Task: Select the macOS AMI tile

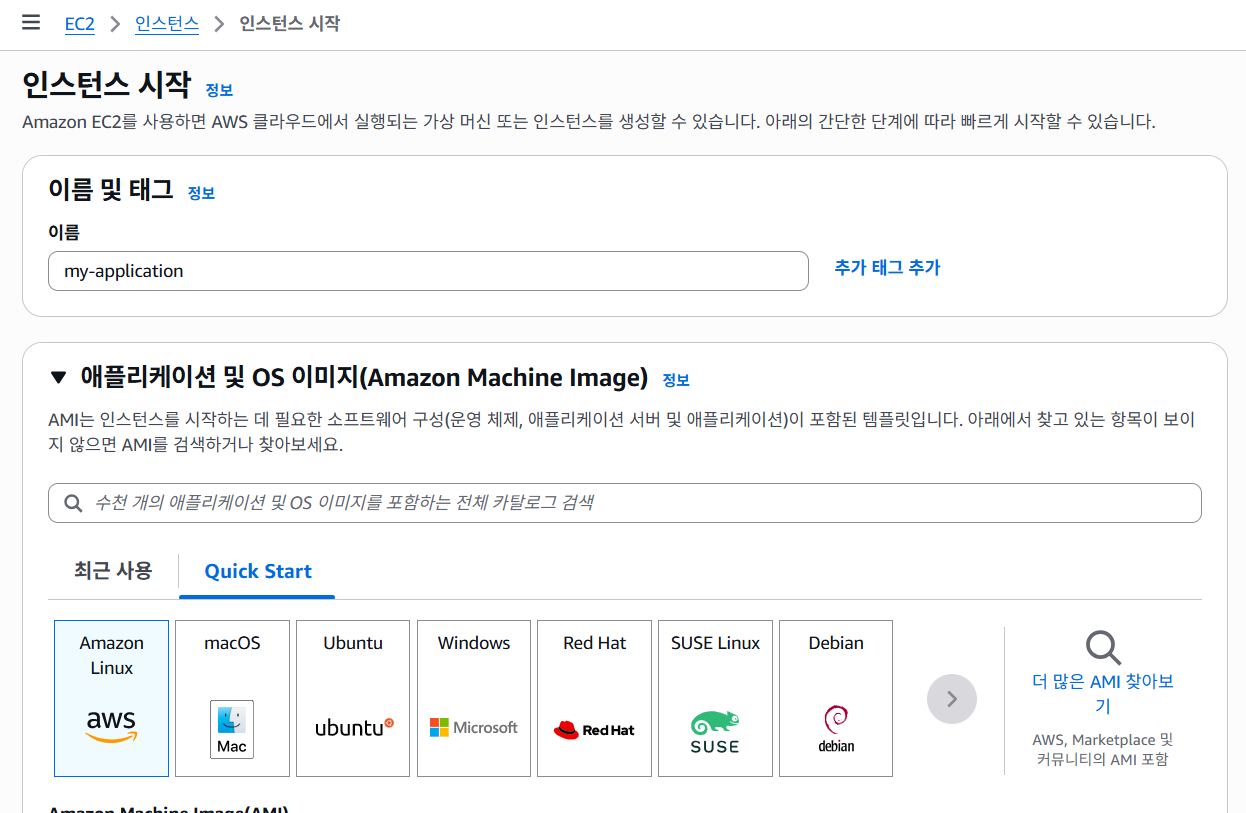Action: tap(232, 698)
